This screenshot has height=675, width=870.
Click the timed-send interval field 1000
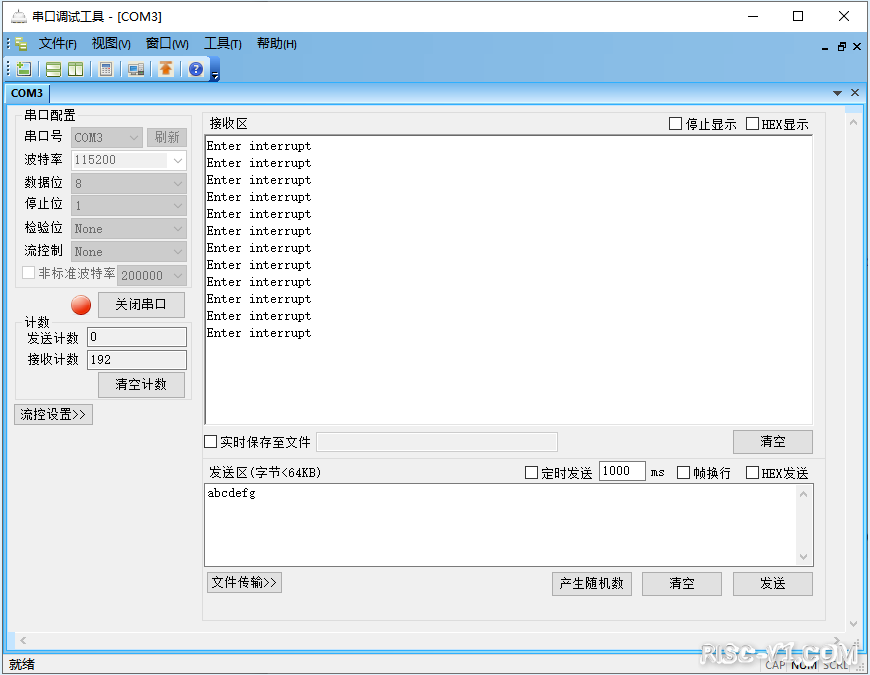(x=622, y=471)
